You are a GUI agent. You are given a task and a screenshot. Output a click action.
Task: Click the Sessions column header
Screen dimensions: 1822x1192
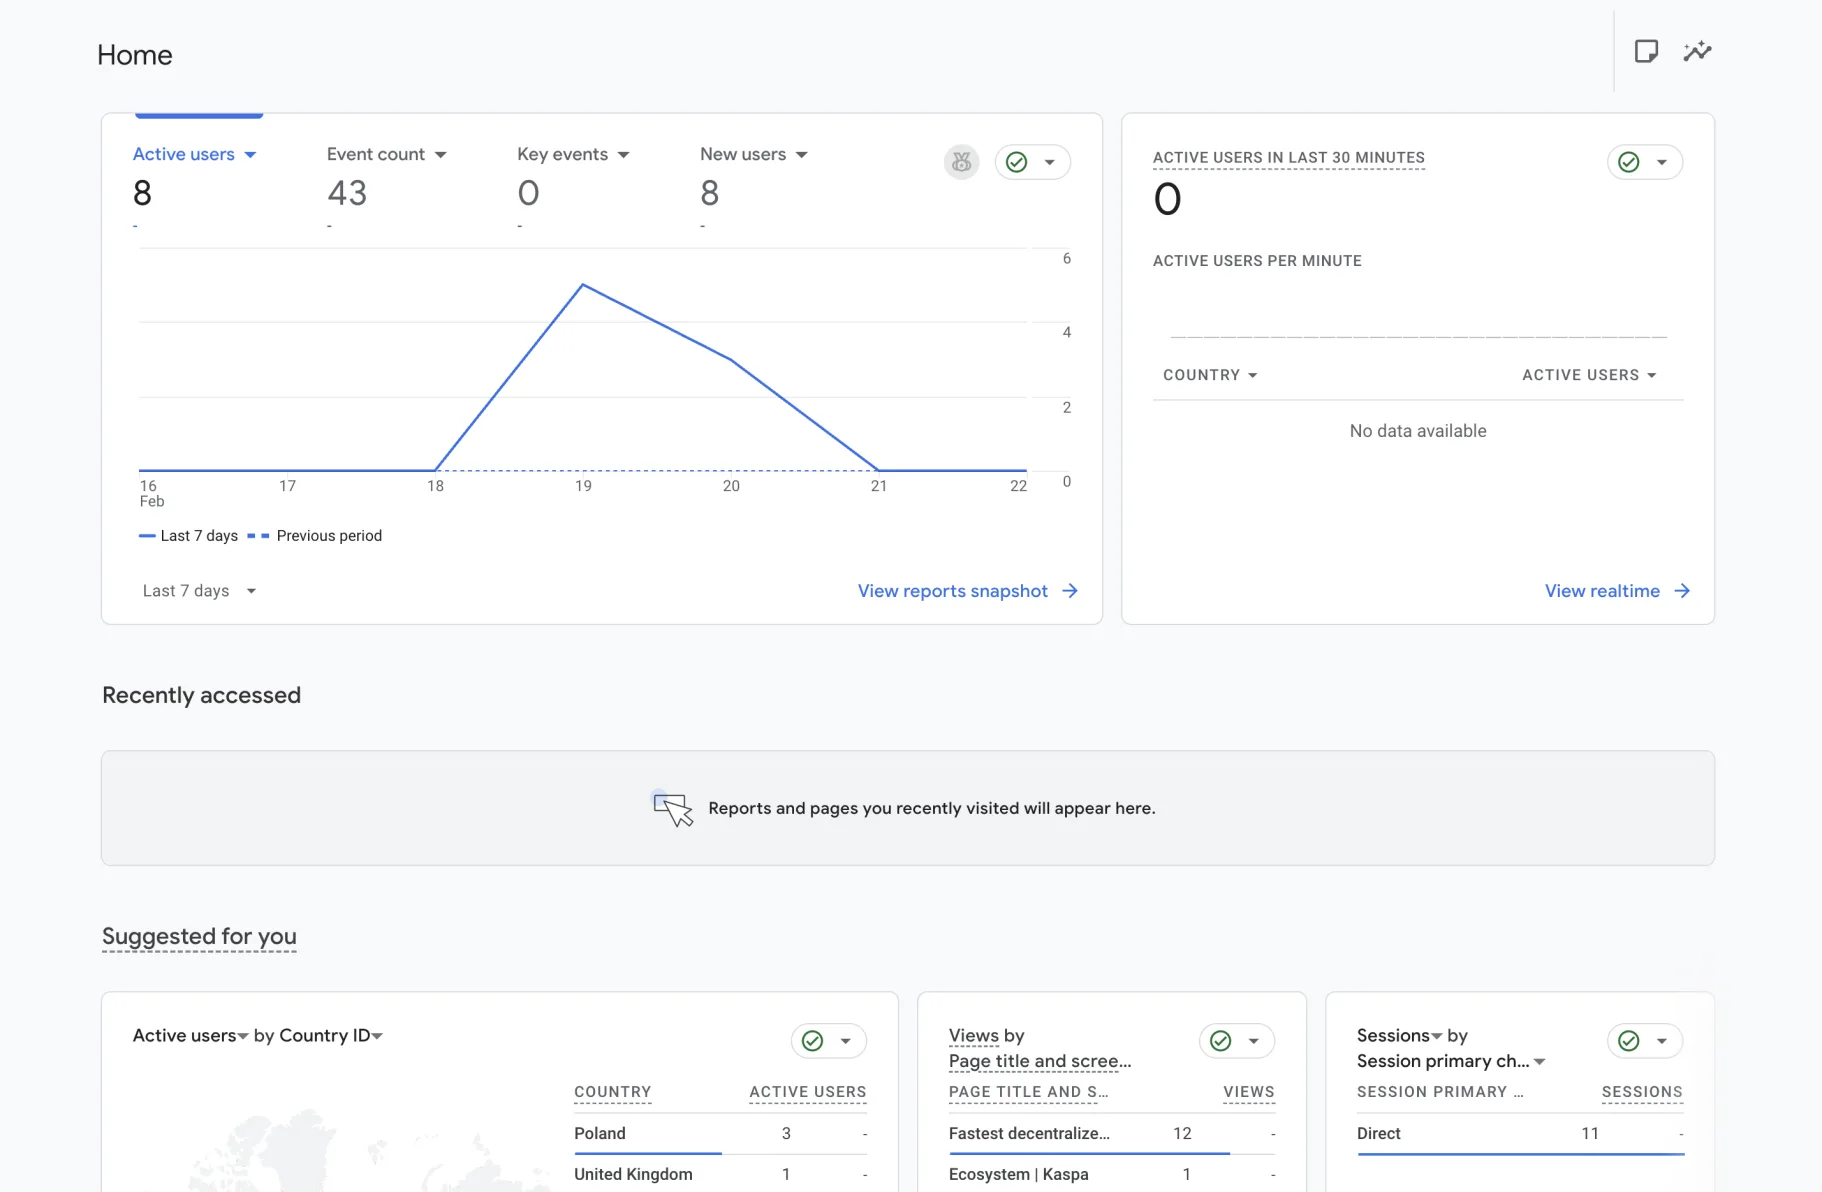1642,1092
